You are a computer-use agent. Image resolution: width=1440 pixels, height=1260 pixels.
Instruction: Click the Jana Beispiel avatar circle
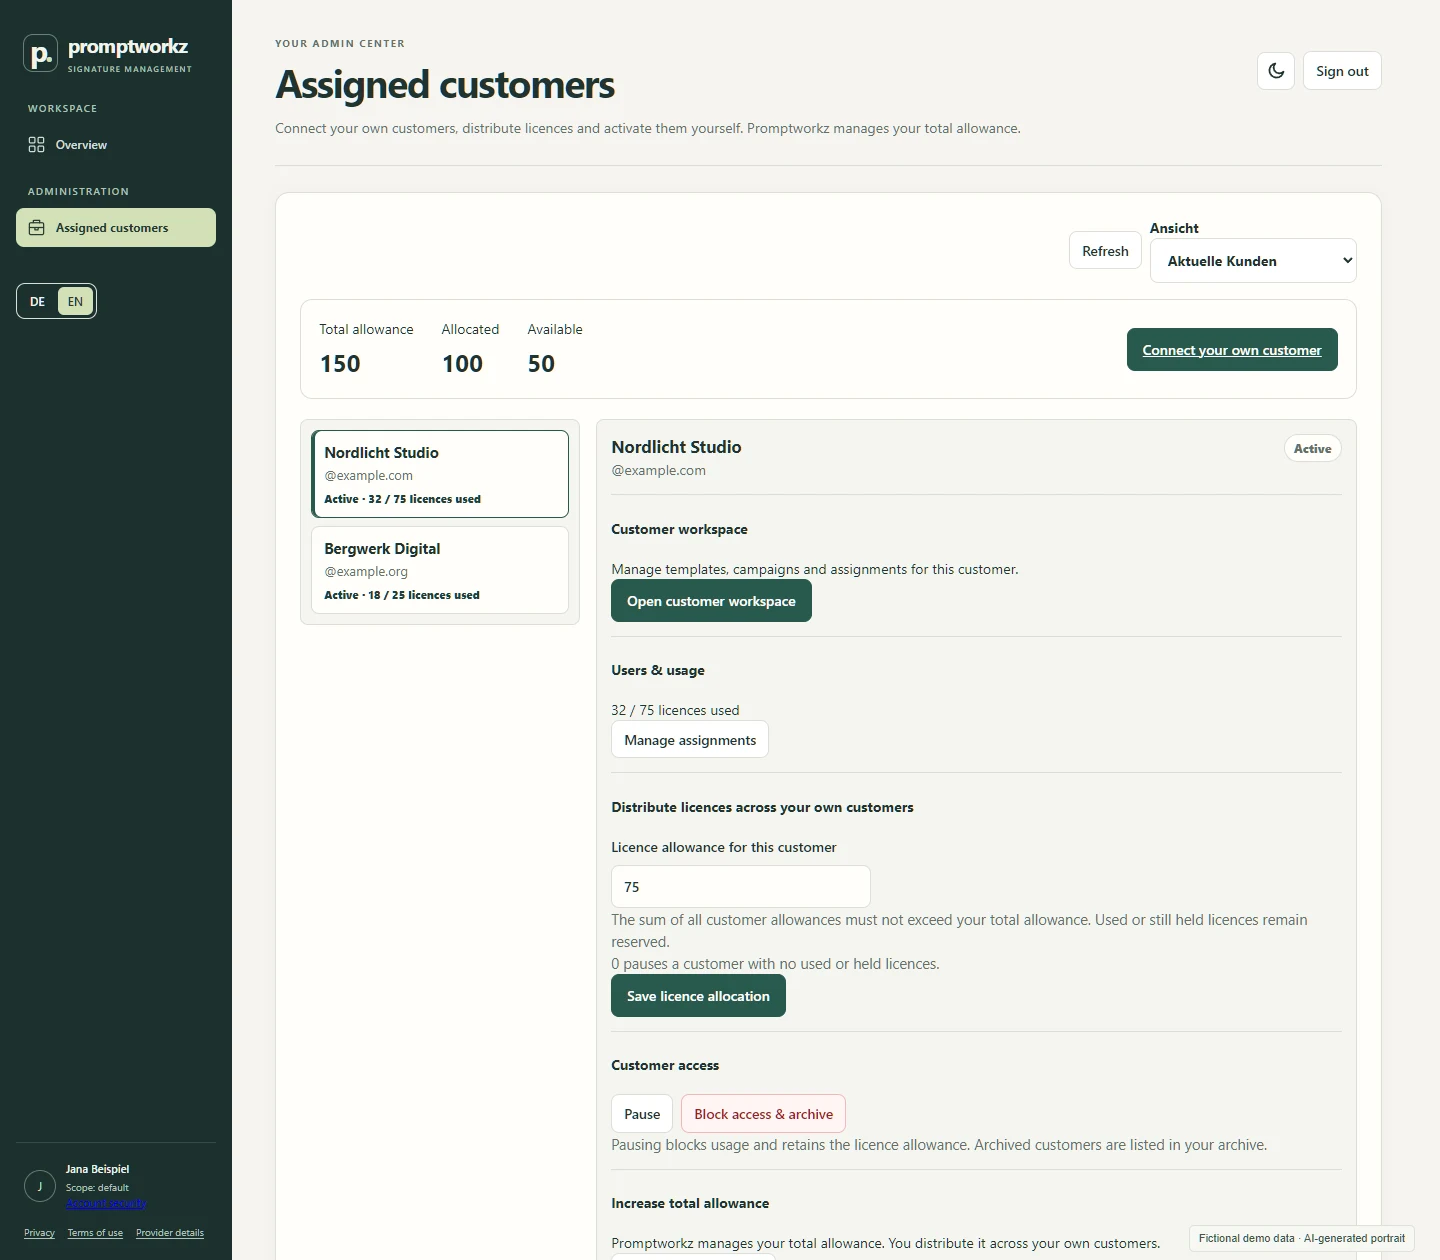[x=40, y=1187]
